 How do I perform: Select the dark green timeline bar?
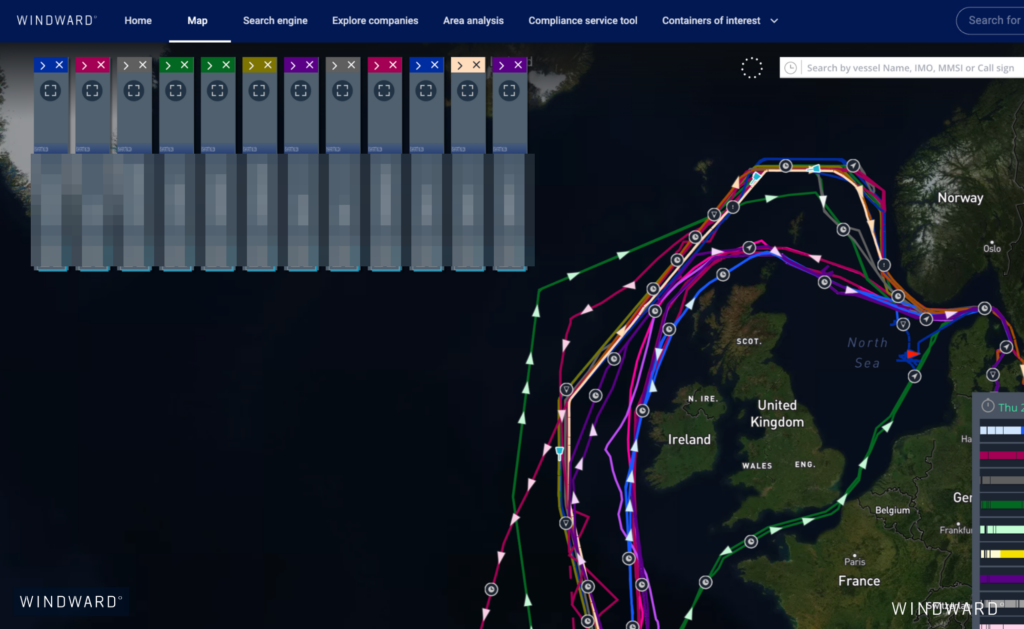(1002, 505)
